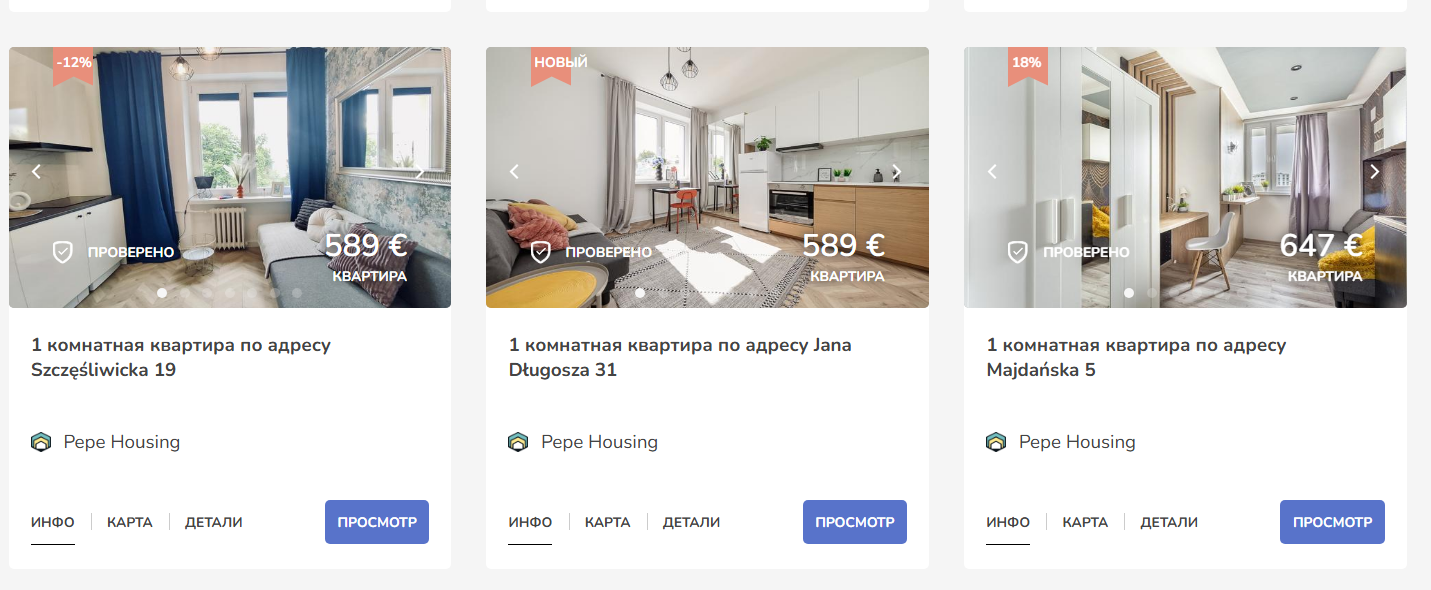
Task: Click ПРОСМОТР button for Szczęśliwicka 19
Action: pos(377,522)
